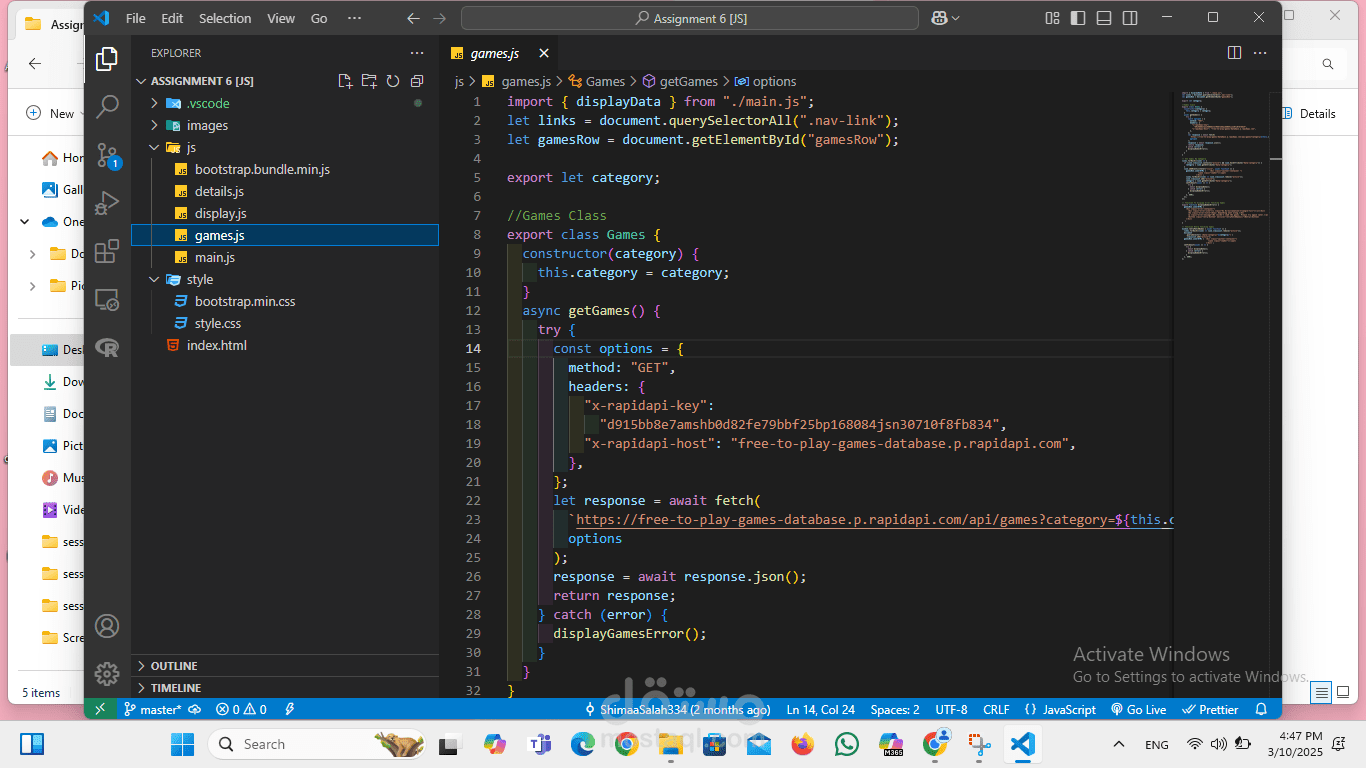Toggle the primary side bar layout button
The width and height of the screenshot is (1366, 768).
pyautogui.click(x=1078, y=18)
